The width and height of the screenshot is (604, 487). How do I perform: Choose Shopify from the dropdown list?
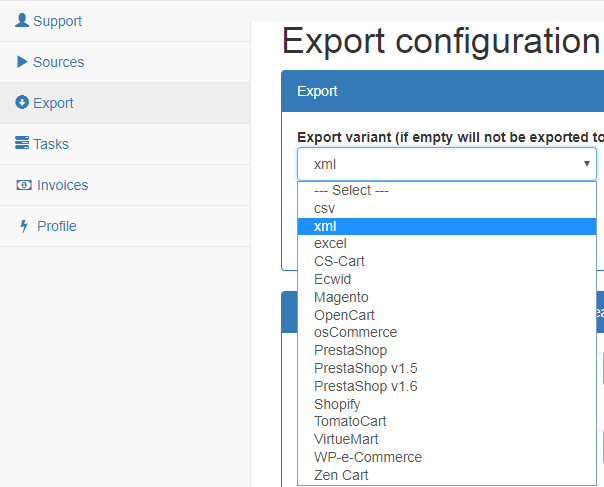point(447,404)
